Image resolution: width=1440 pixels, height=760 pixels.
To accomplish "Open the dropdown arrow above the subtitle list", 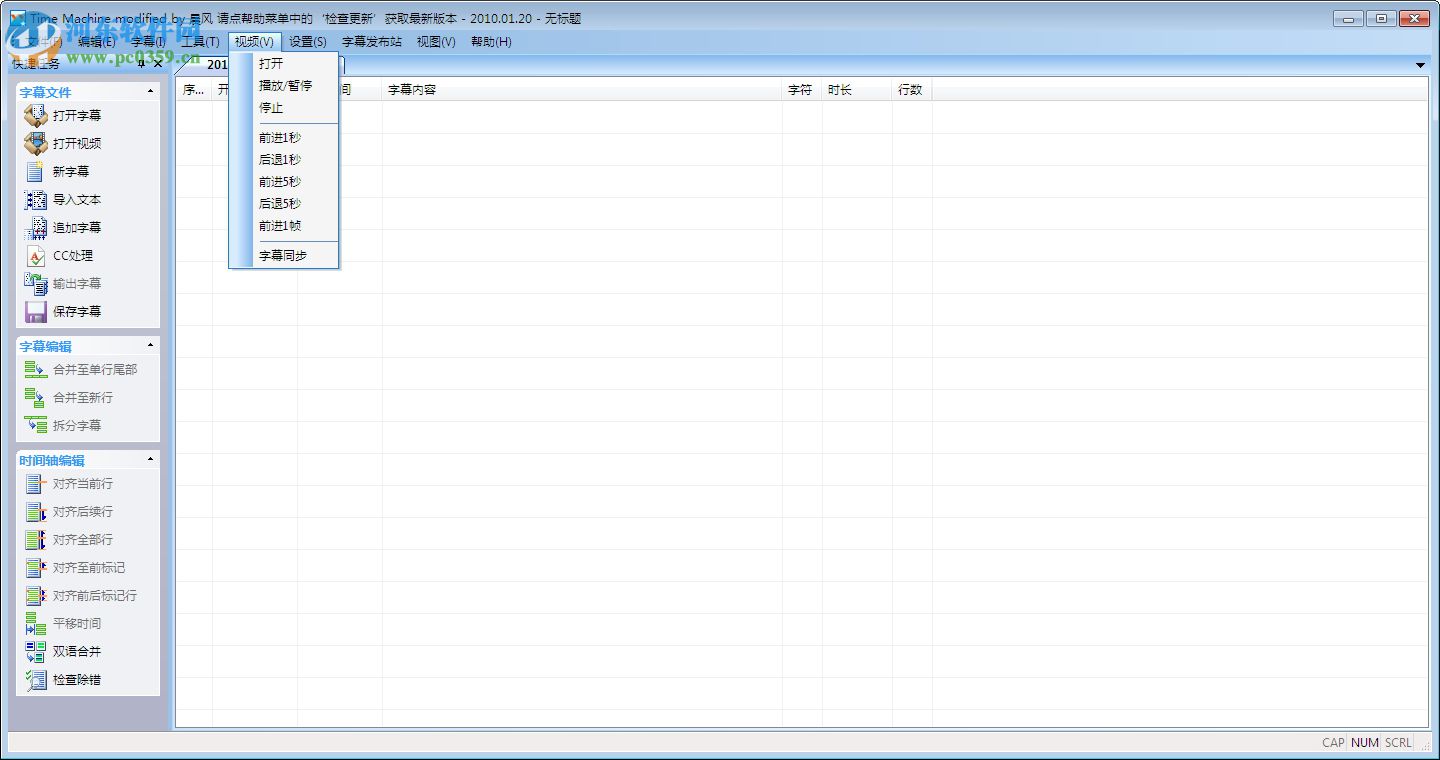I will (1420, 64).
